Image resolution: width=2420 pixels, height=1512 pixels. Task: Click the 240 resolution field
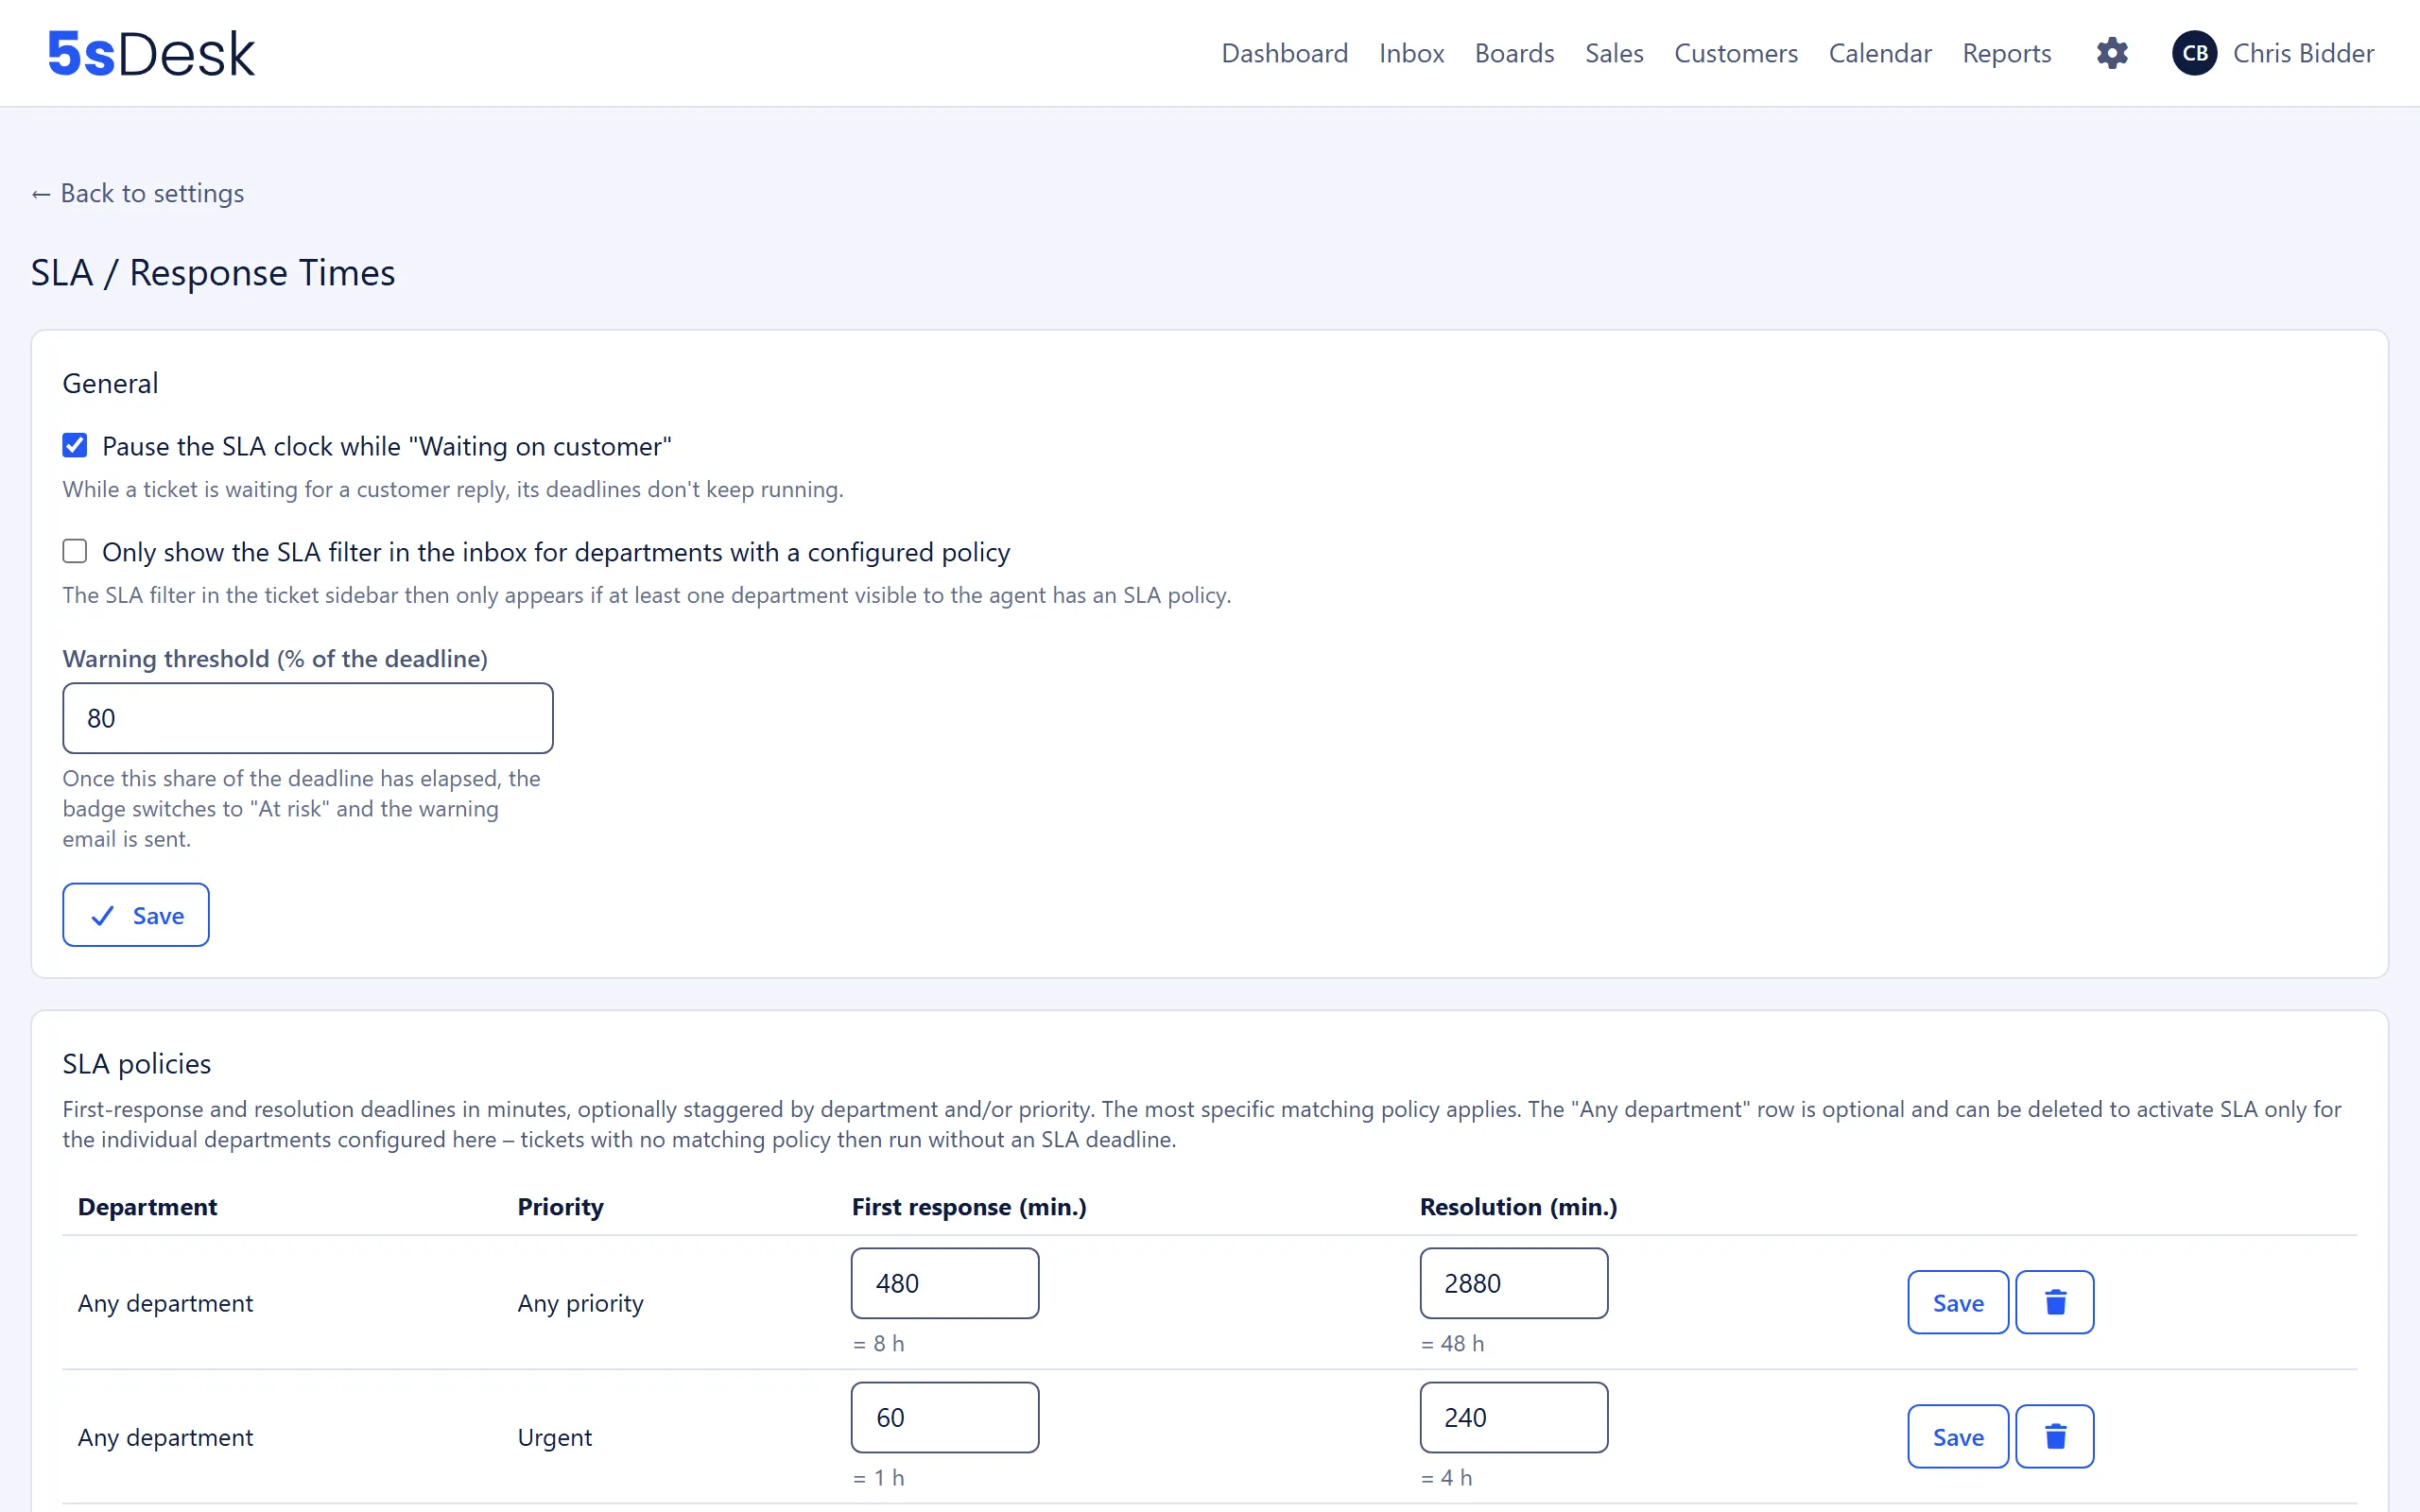pyautogui.click(x=1514, y=1417)
